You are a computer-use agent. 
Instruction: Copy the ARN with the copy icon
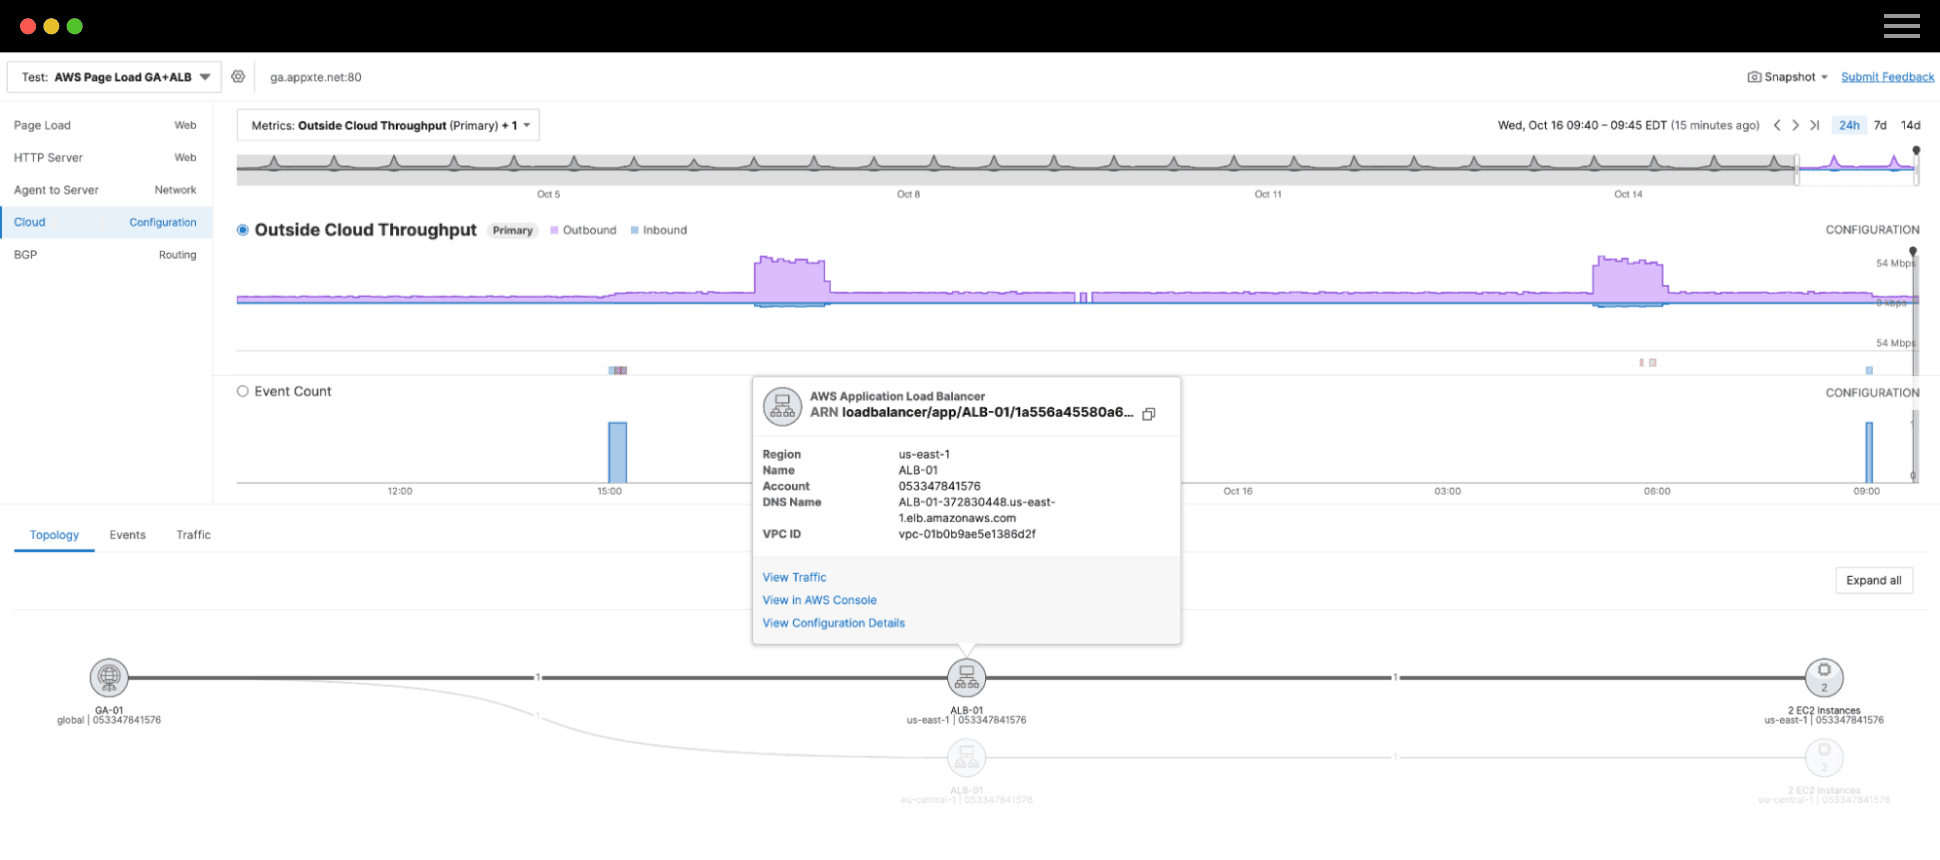1149,414
